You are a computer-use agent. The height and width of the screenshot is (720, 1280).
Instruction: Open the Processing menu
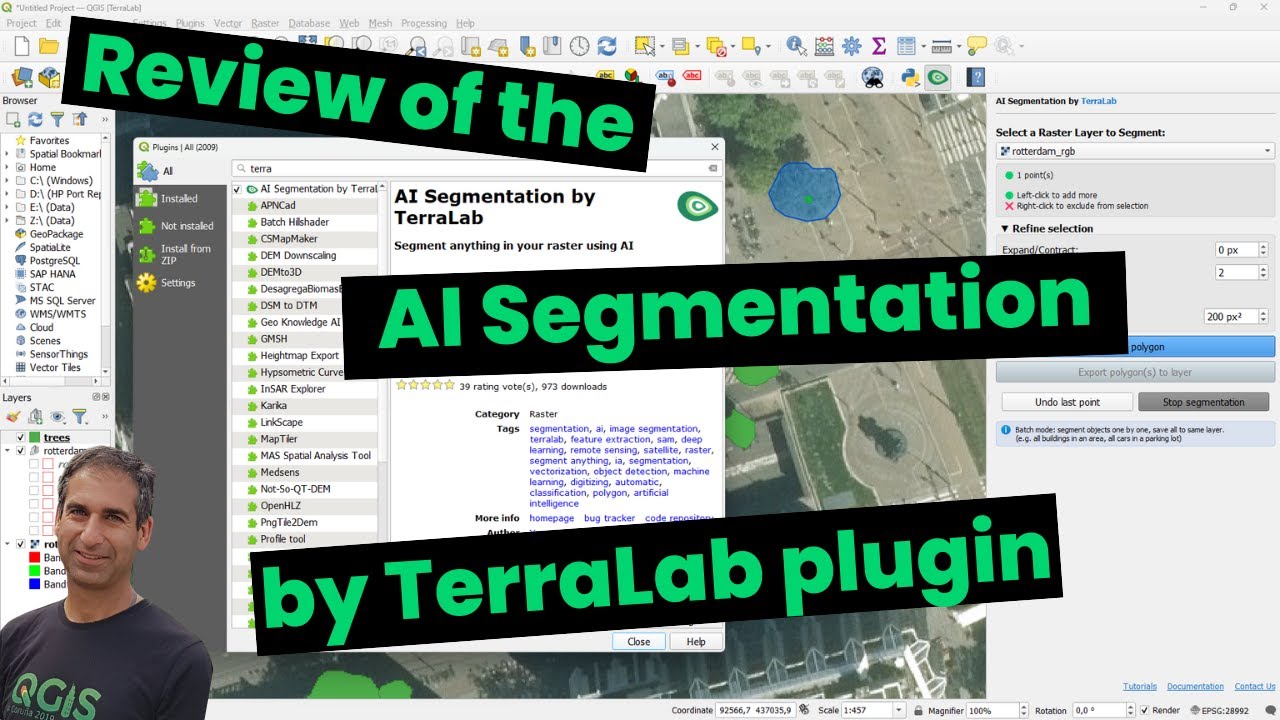pyautogui.click(x=424, y=23)
